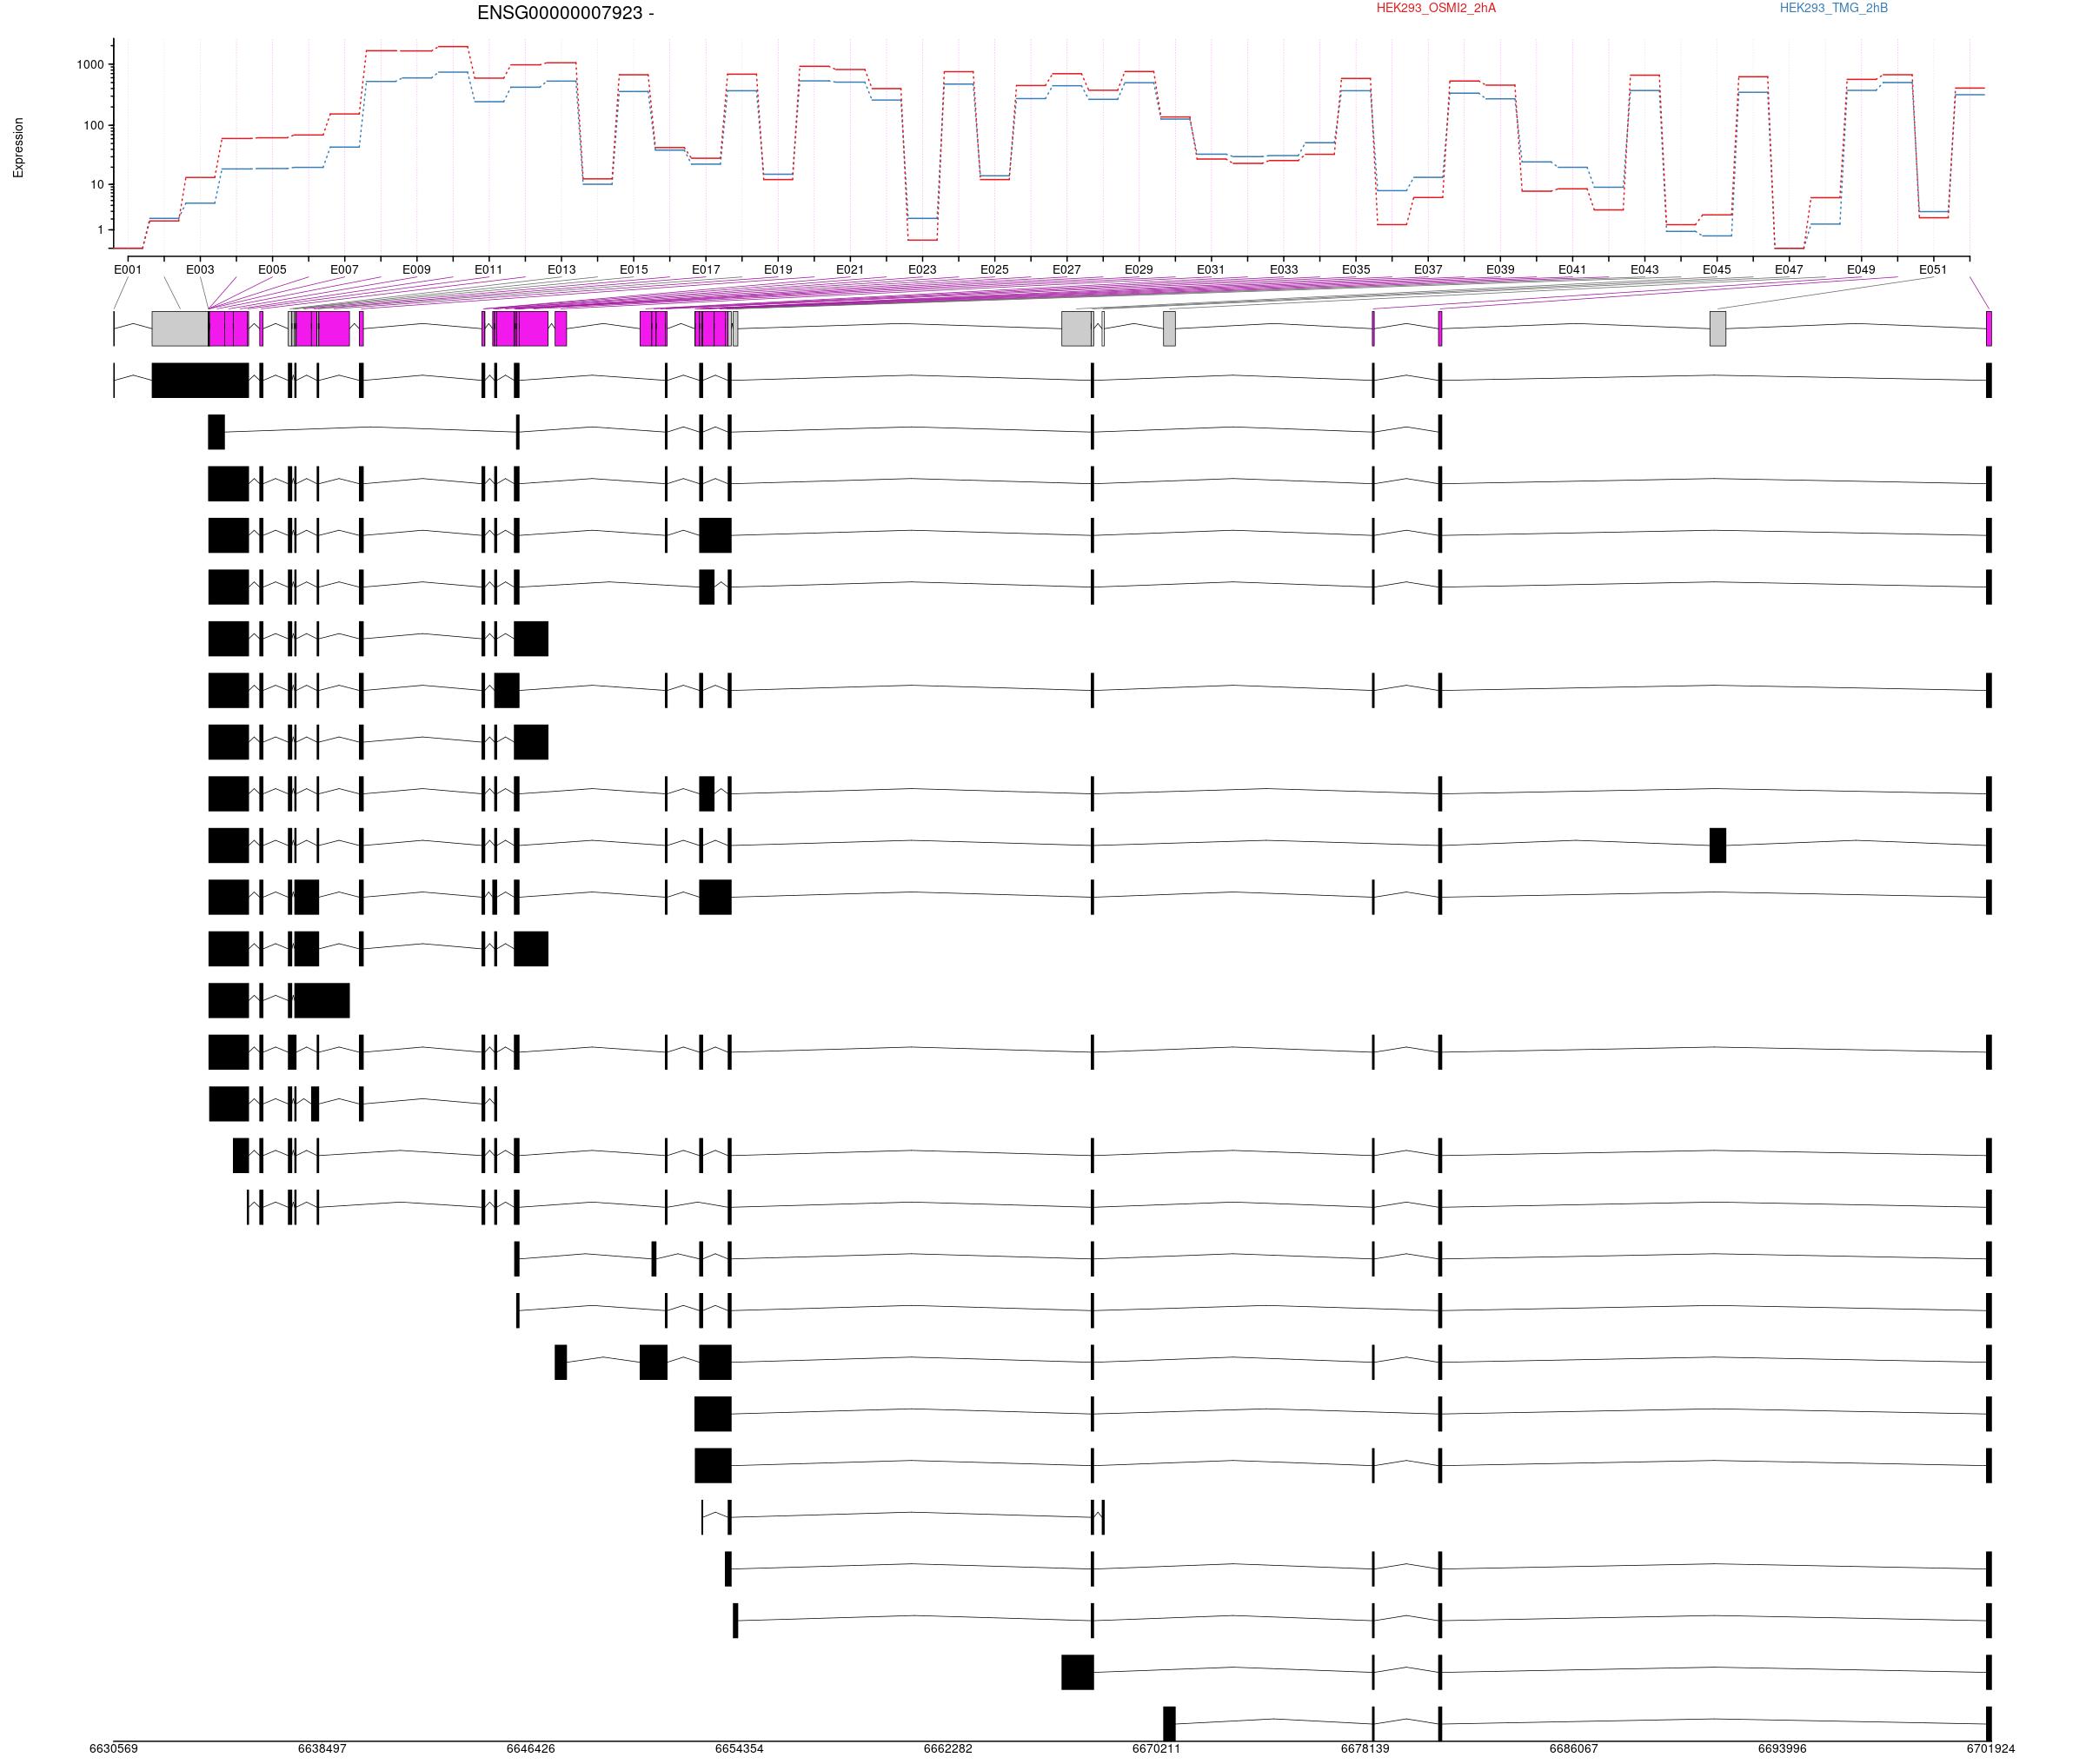This screenshot has height=1764, width=2086.
Task: Select exon label E047
Action: click(x=1789, y=270)
